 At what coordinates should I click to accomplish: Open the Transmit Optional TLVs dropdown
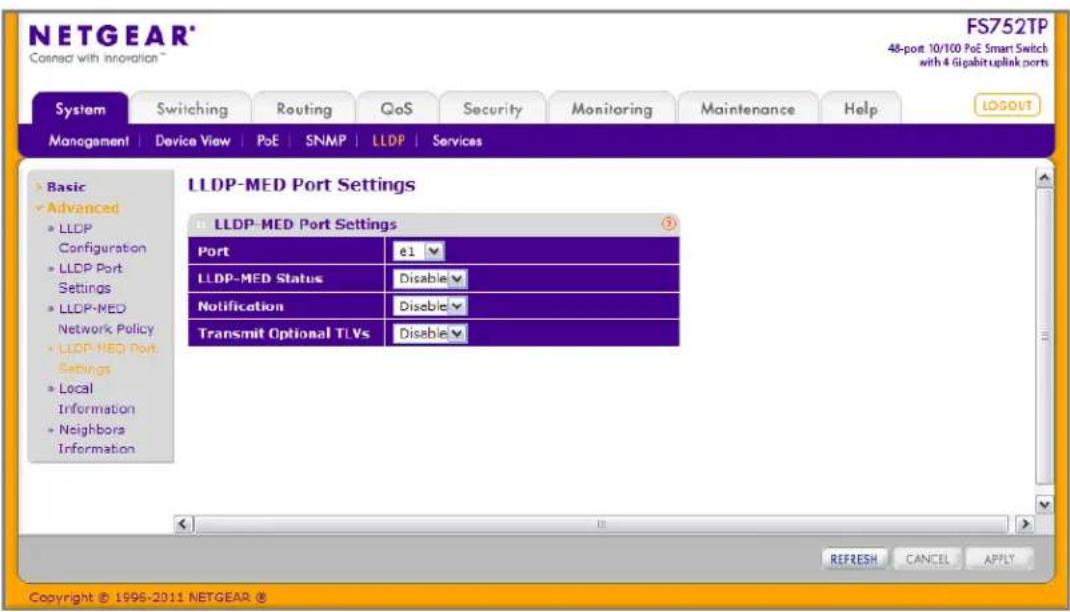[x=430, y=334]
